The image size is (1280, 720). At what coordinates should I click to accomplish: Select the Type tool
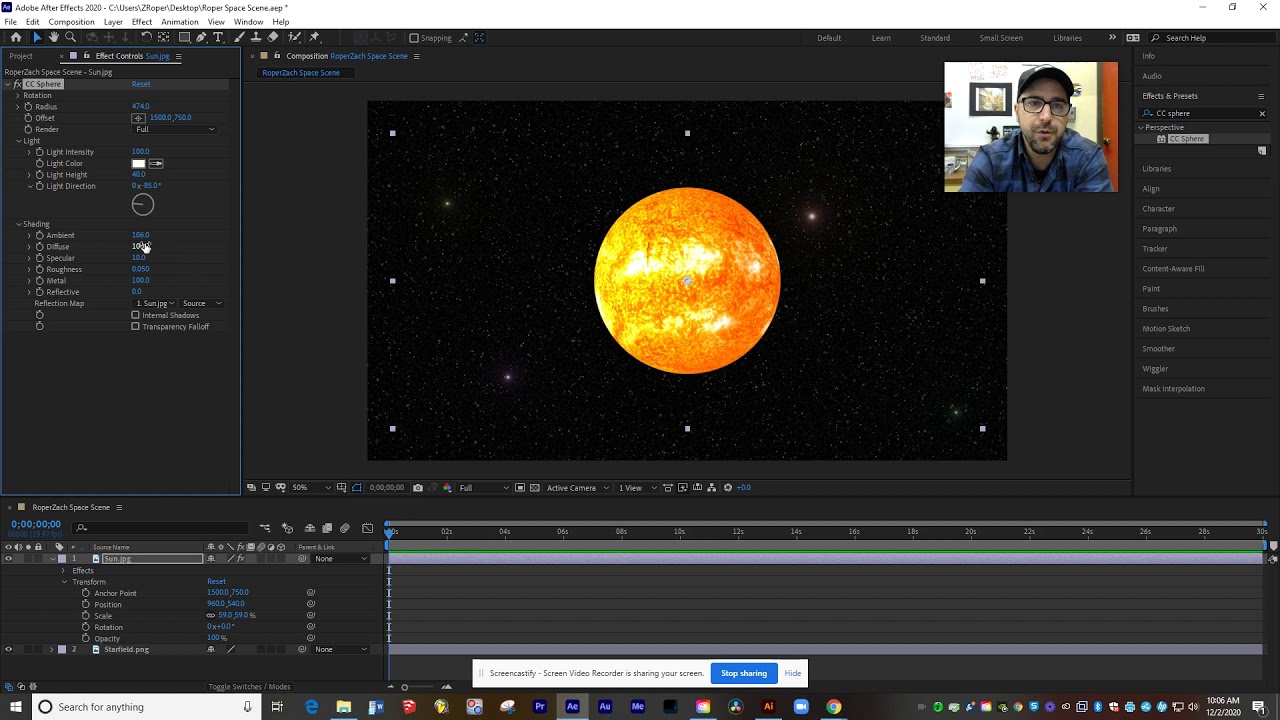218,38
